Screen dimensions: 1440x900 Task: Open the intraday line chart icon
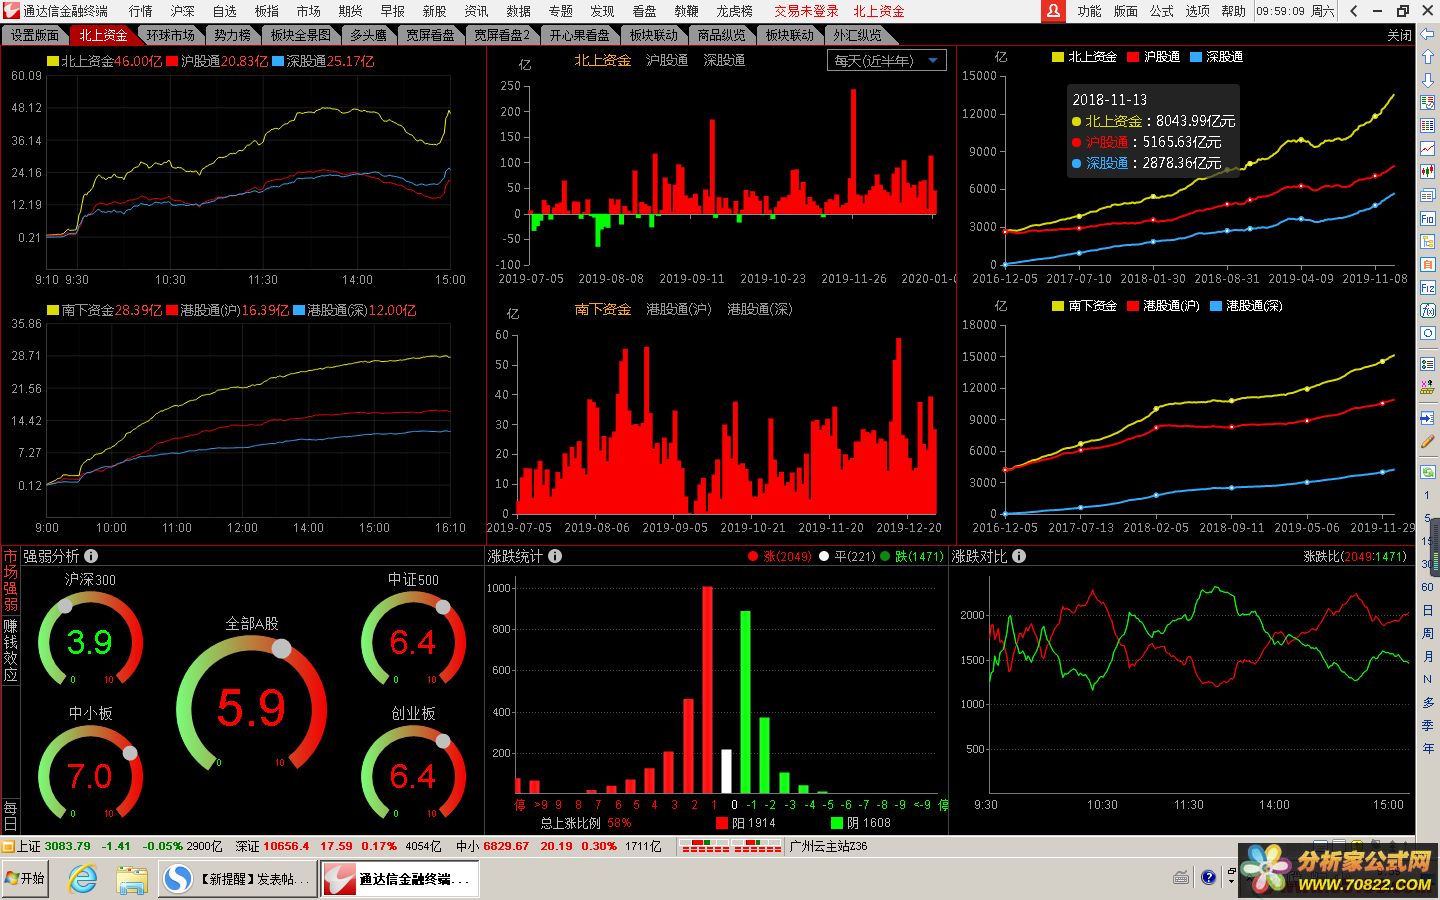click(x=1428, y=149)
